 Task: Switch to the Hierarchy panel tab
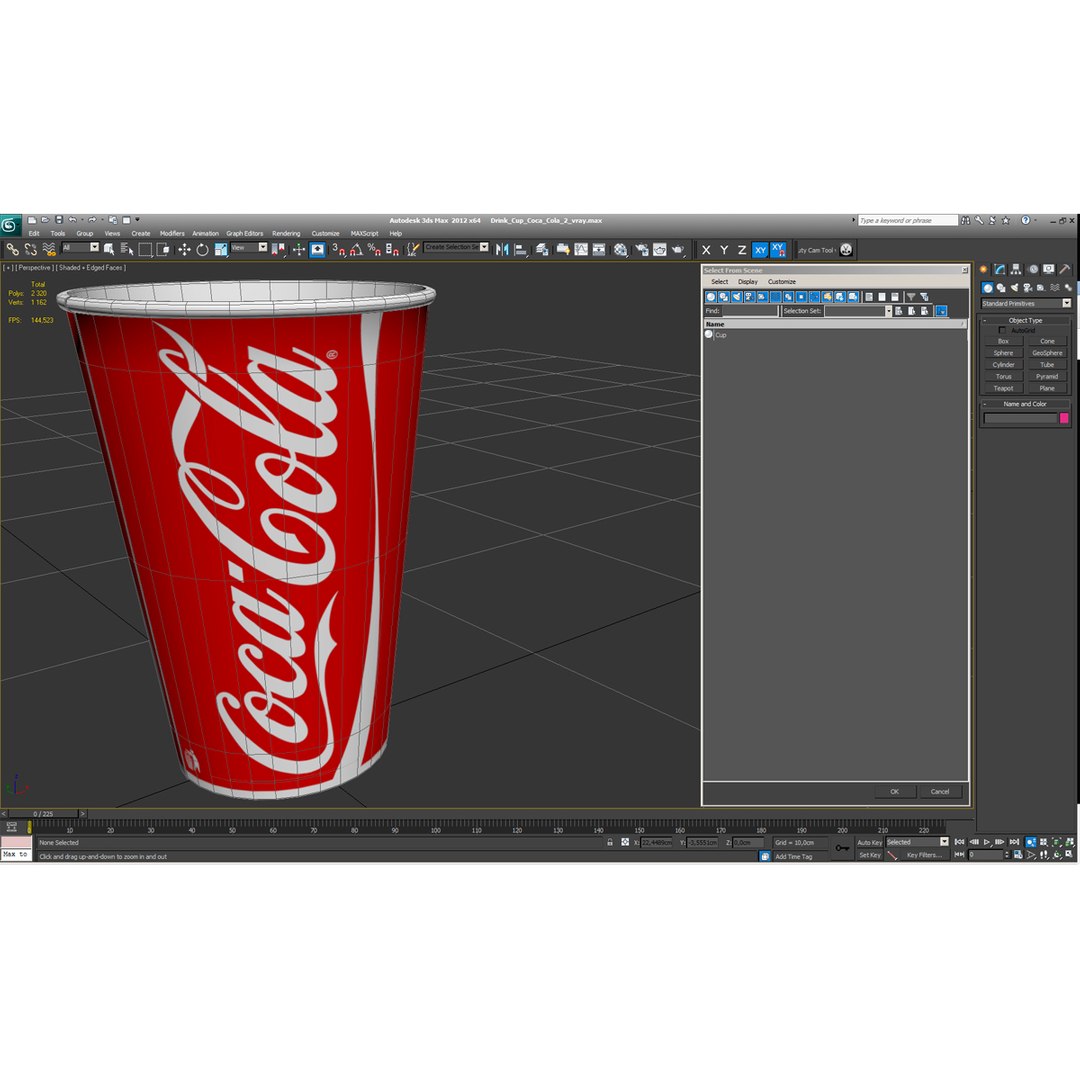coord(1016,269)
